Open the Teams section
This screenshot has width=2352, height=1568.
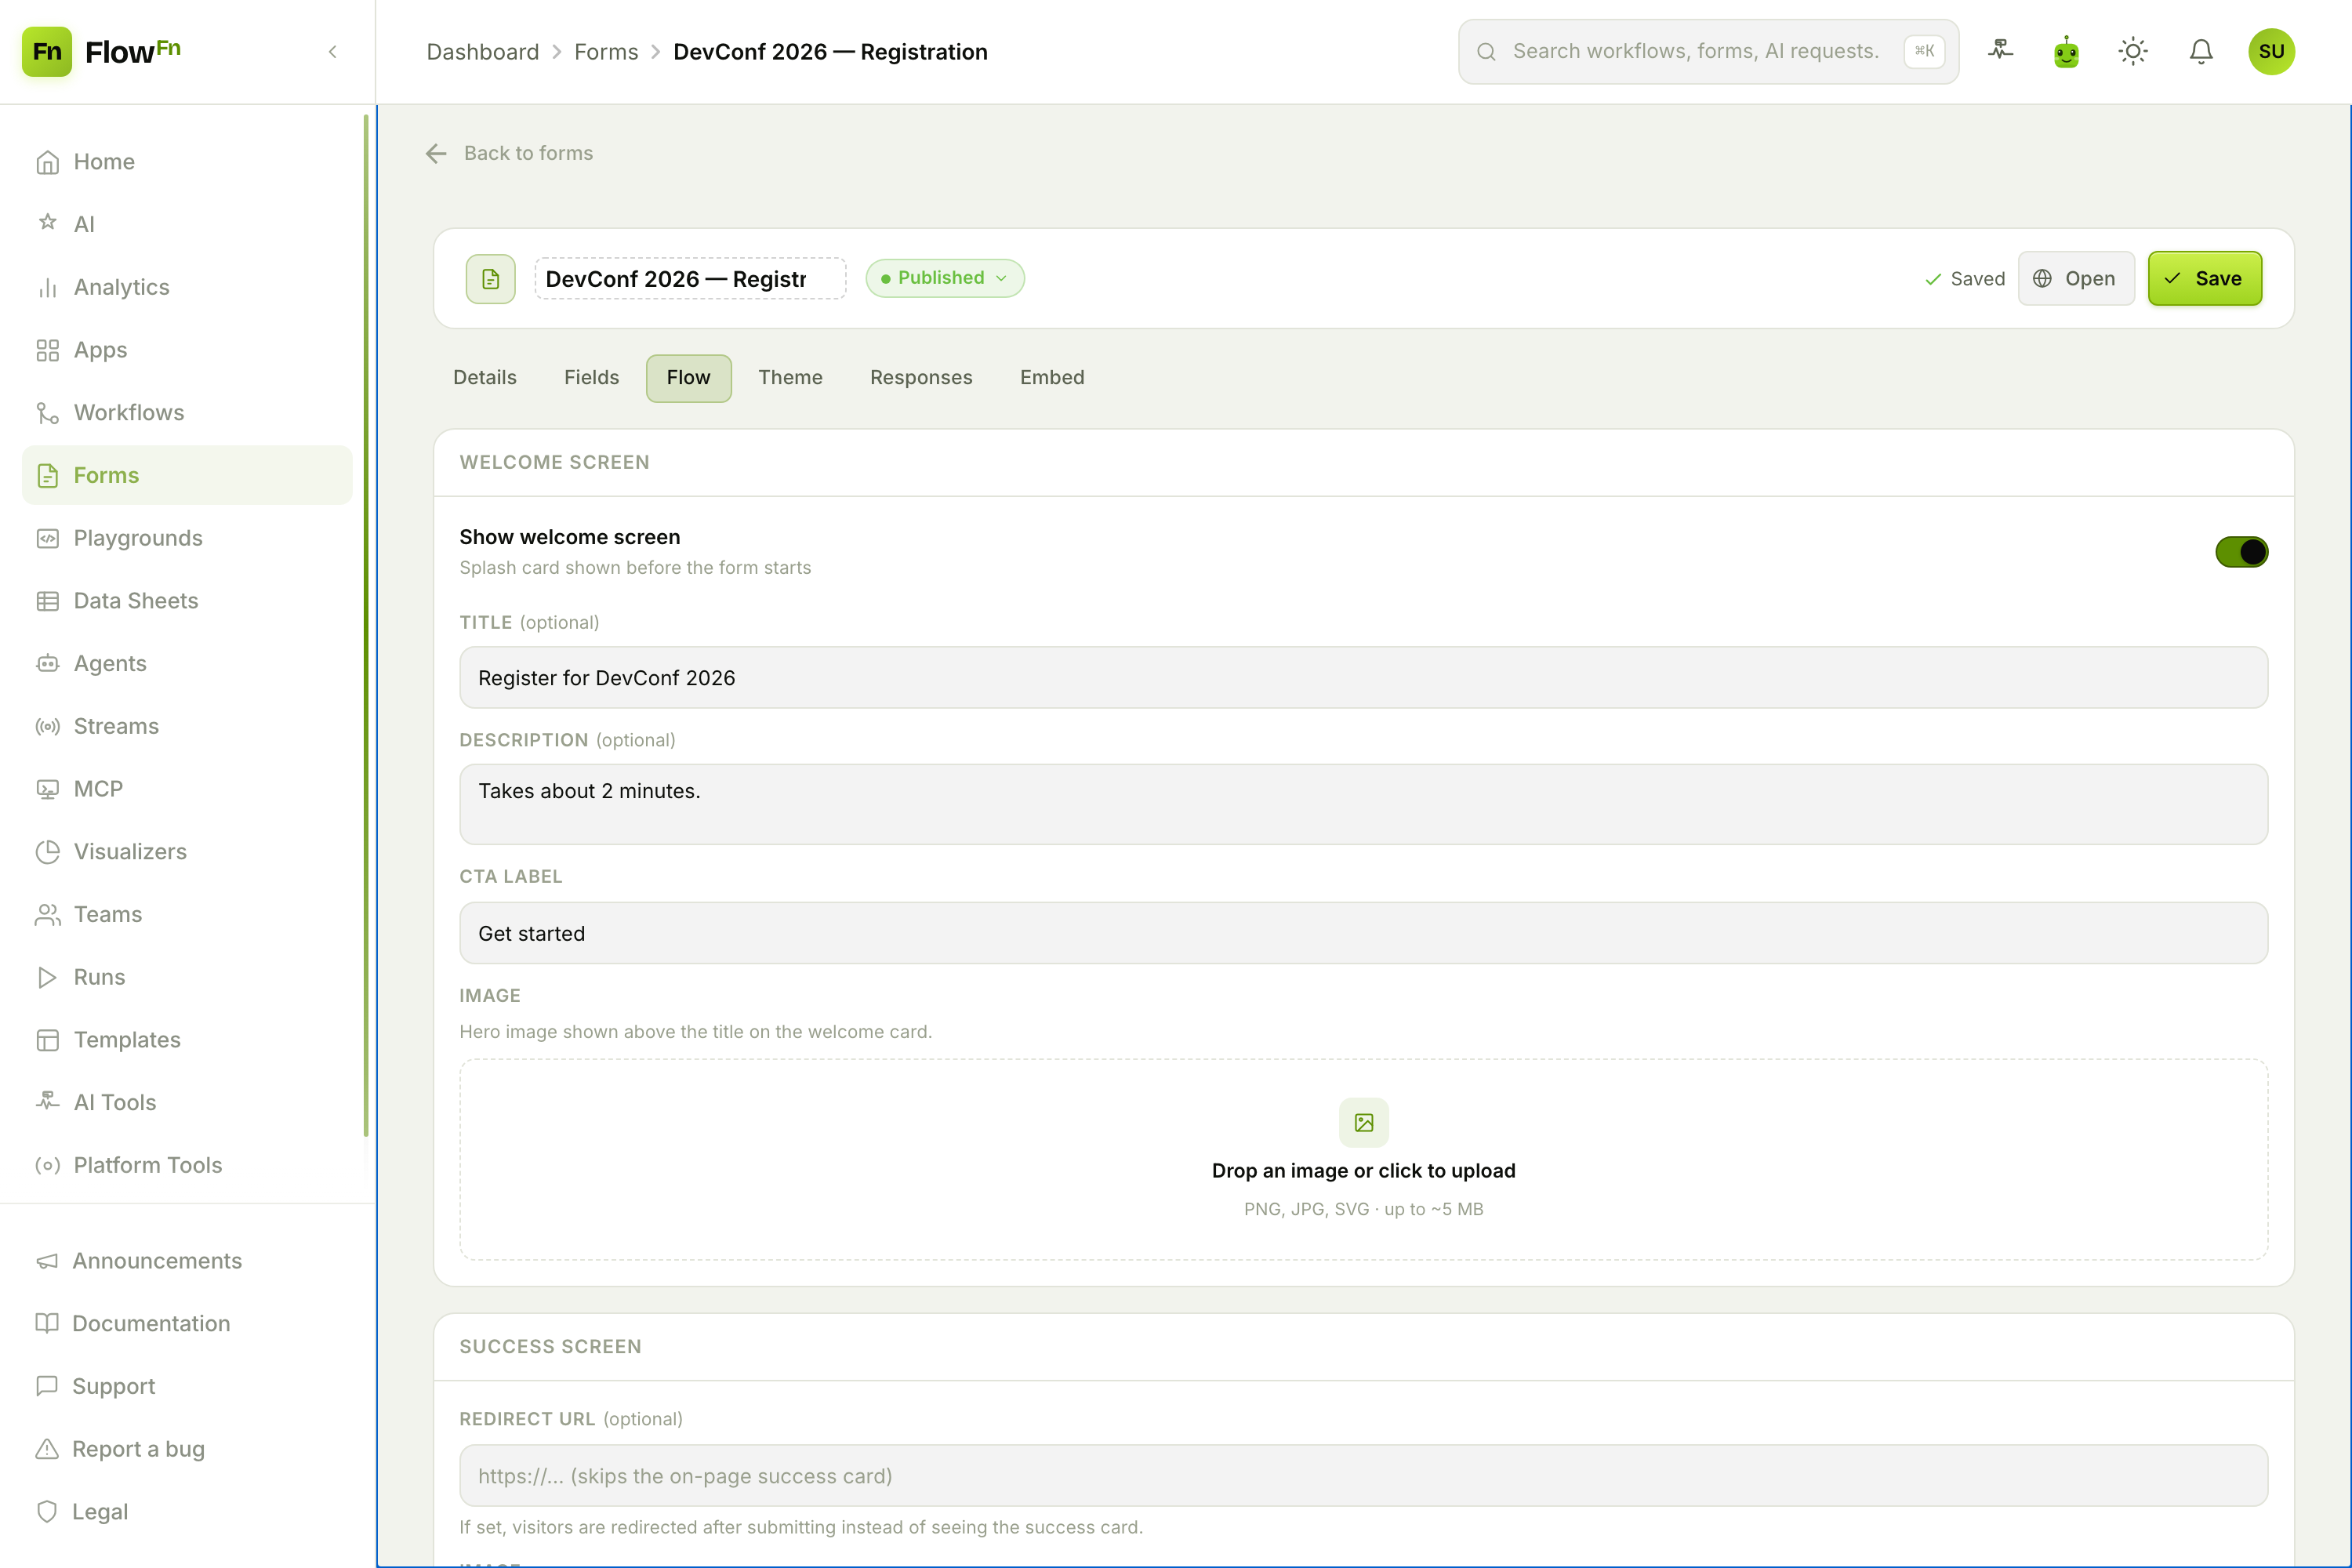pyautogui.click(x=187, y=914)
